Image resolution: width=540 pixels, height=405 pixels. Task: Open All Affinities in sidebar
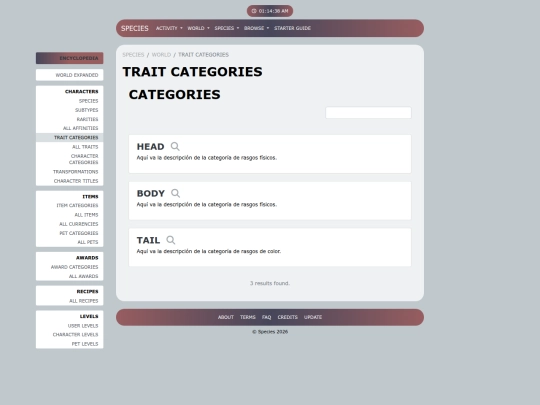coord(81,128)
